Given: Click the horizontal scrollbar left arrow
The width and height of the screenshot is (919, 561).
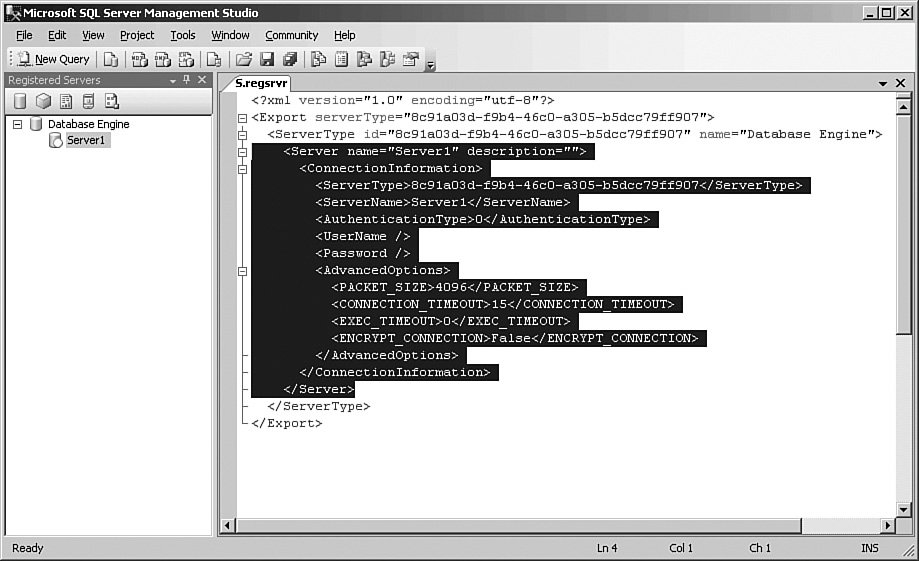Looking at the screenshot, I should click(x=228, y=526).
